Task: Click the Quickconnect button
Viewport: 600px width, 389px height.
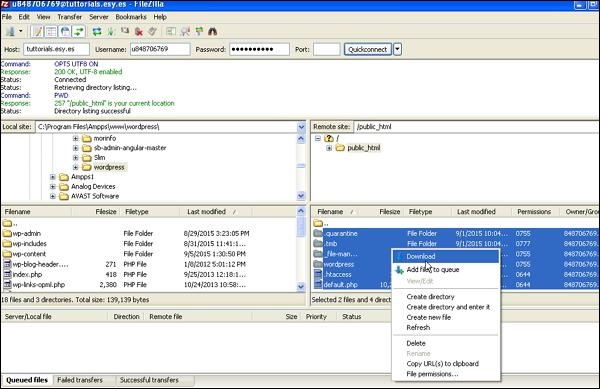Action: pyautogui.click(x=368, y=49)
